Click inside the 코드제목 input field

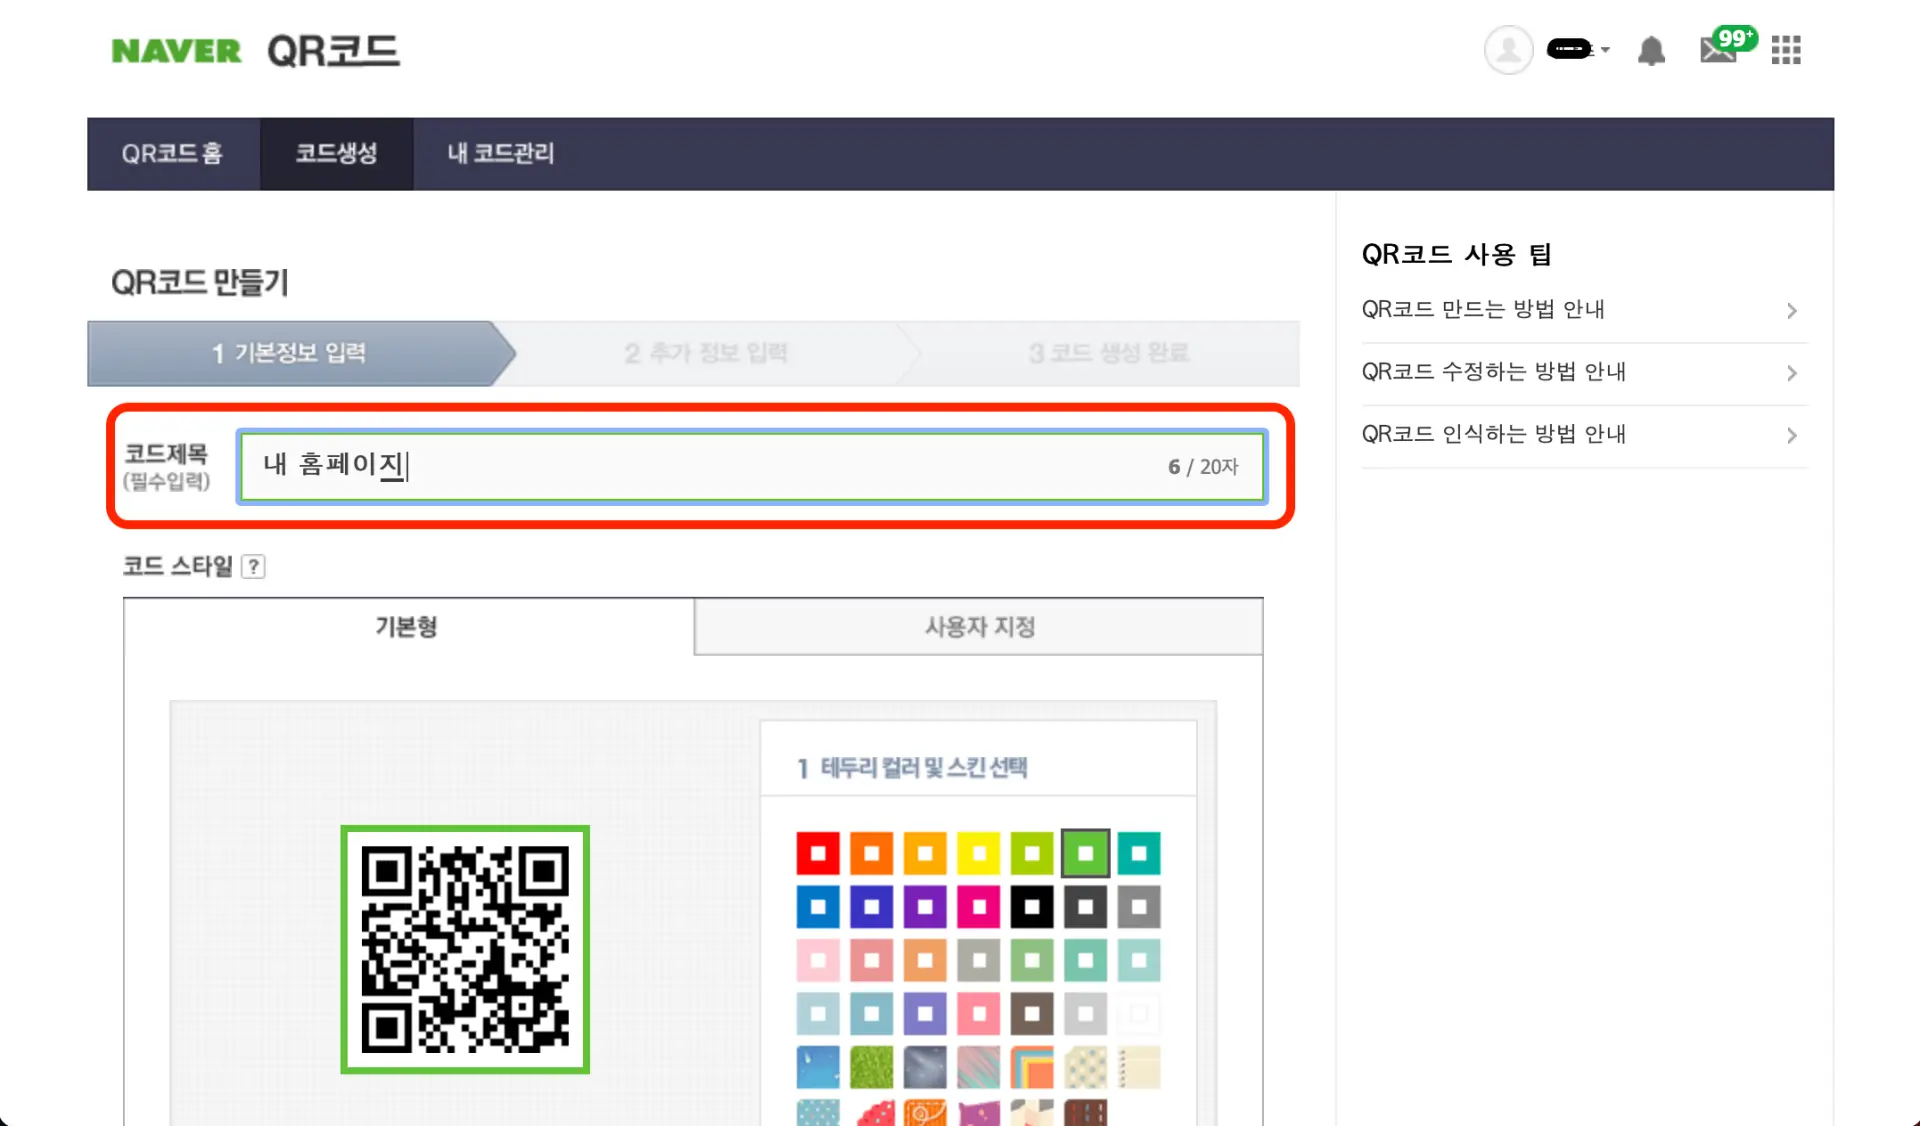click(752, 466)
